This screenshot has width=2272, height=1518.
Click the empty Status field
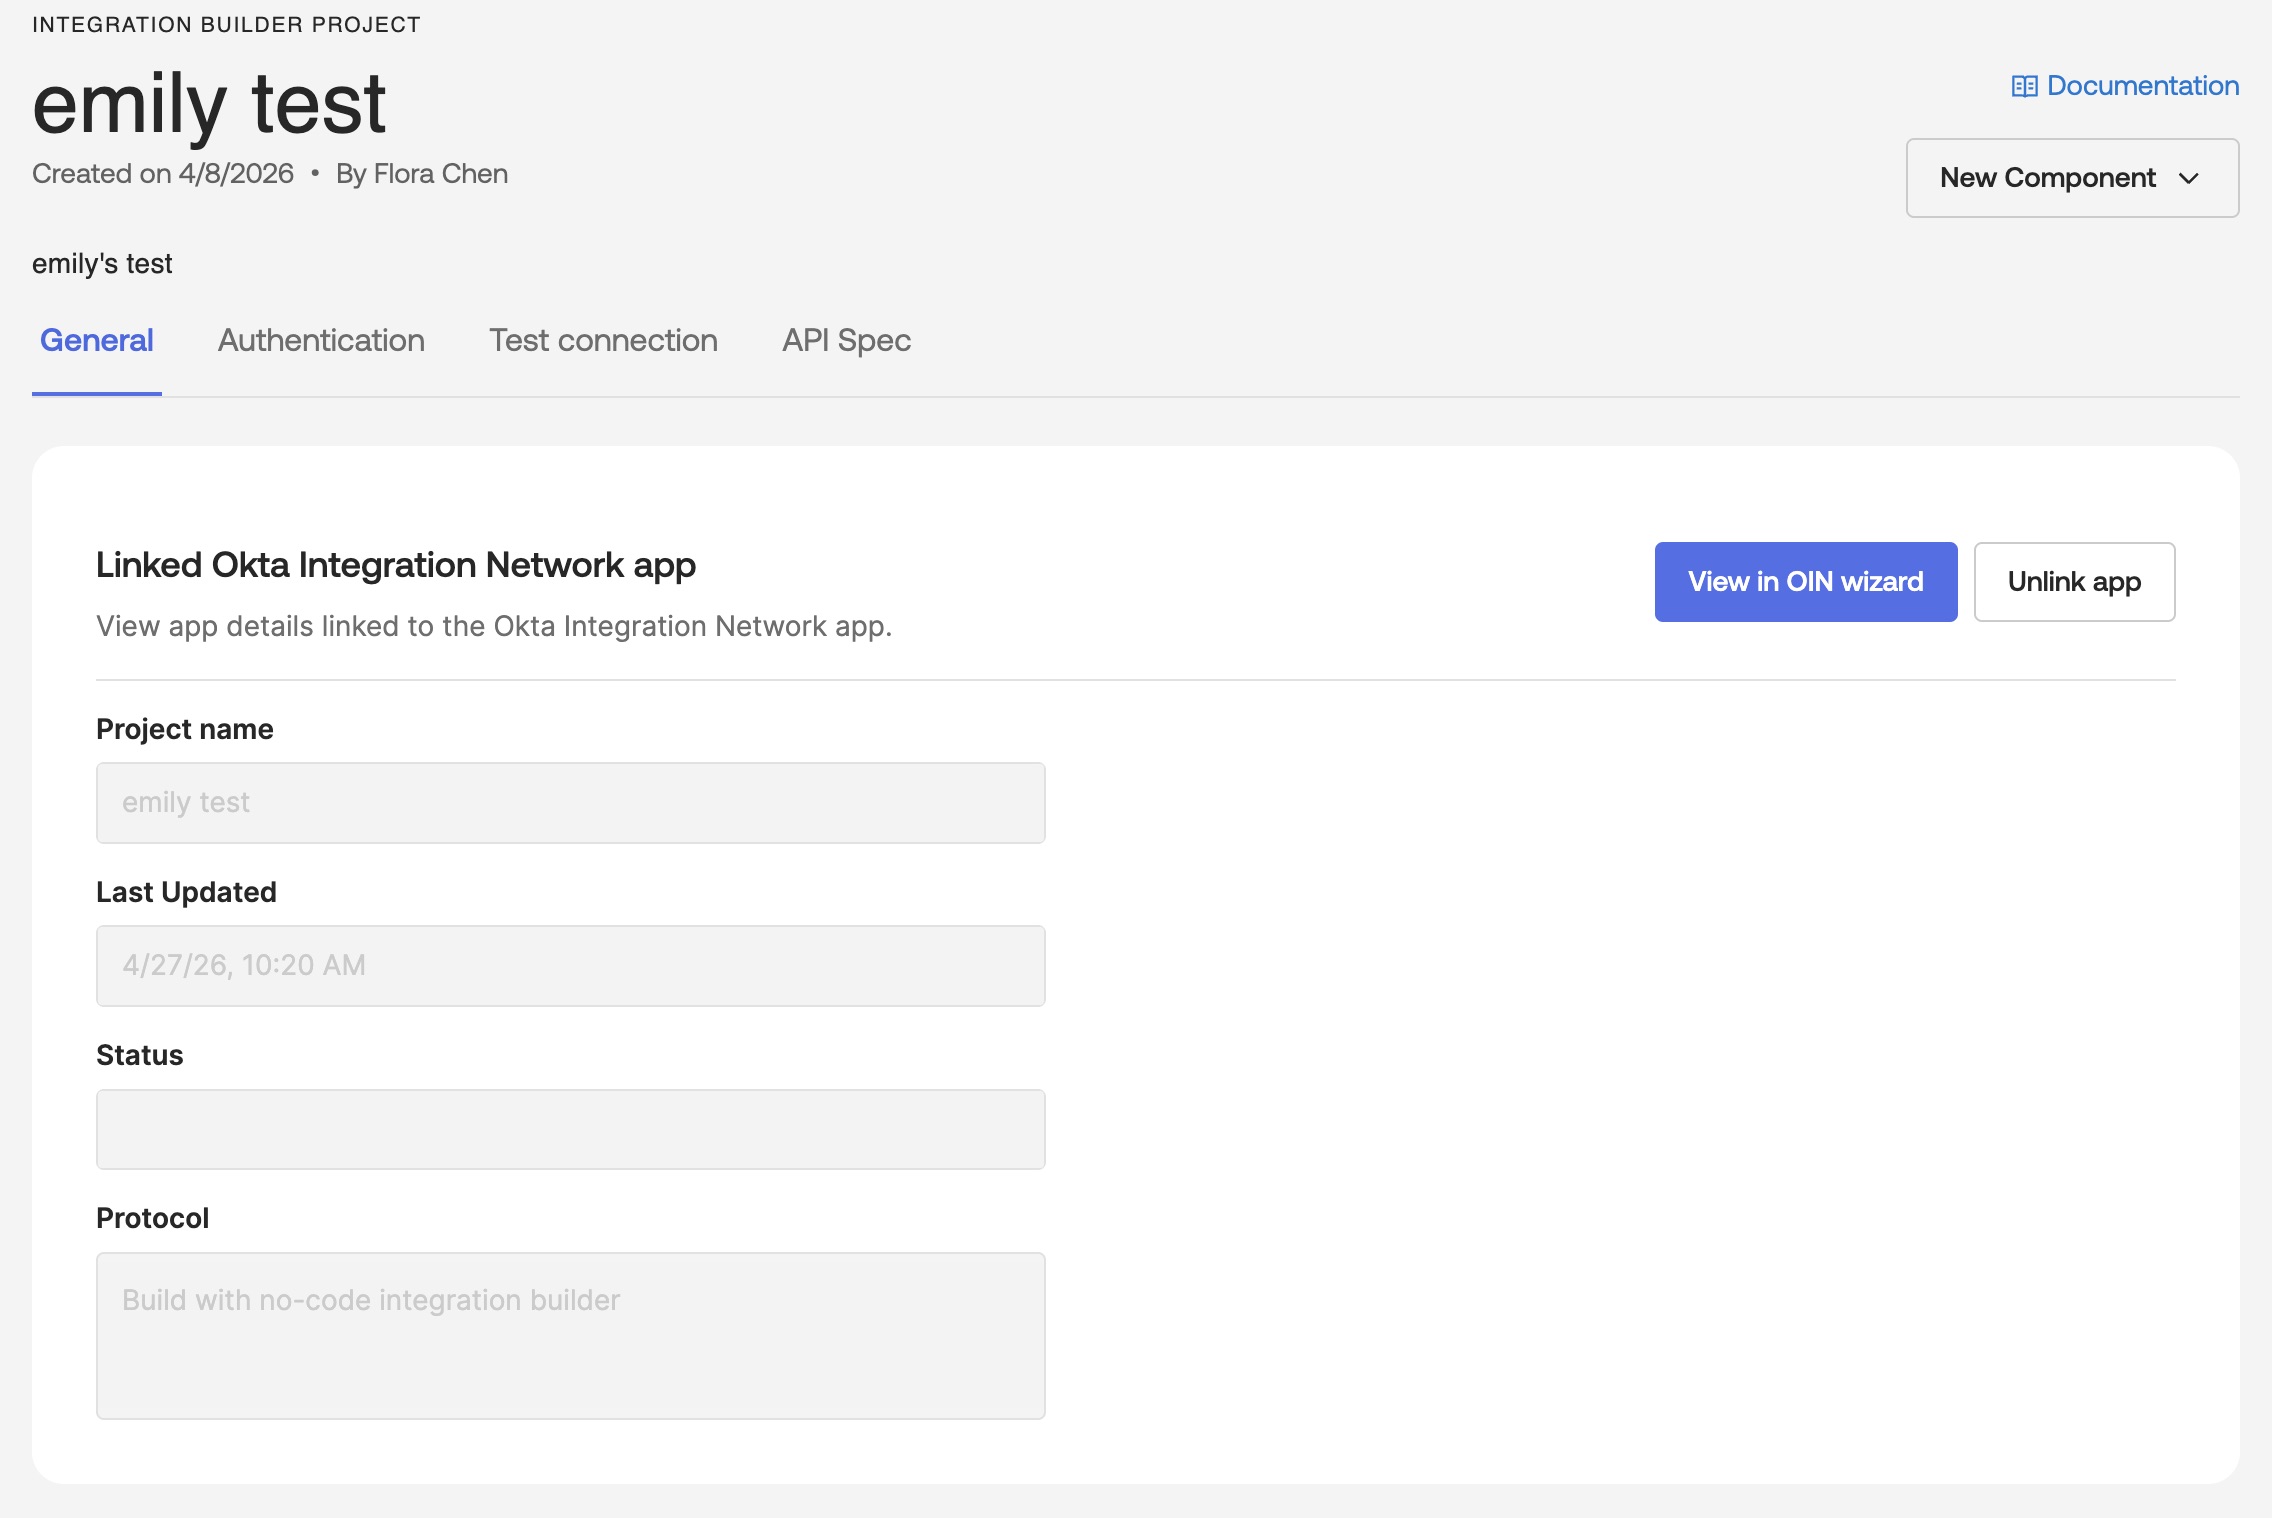571,1129
